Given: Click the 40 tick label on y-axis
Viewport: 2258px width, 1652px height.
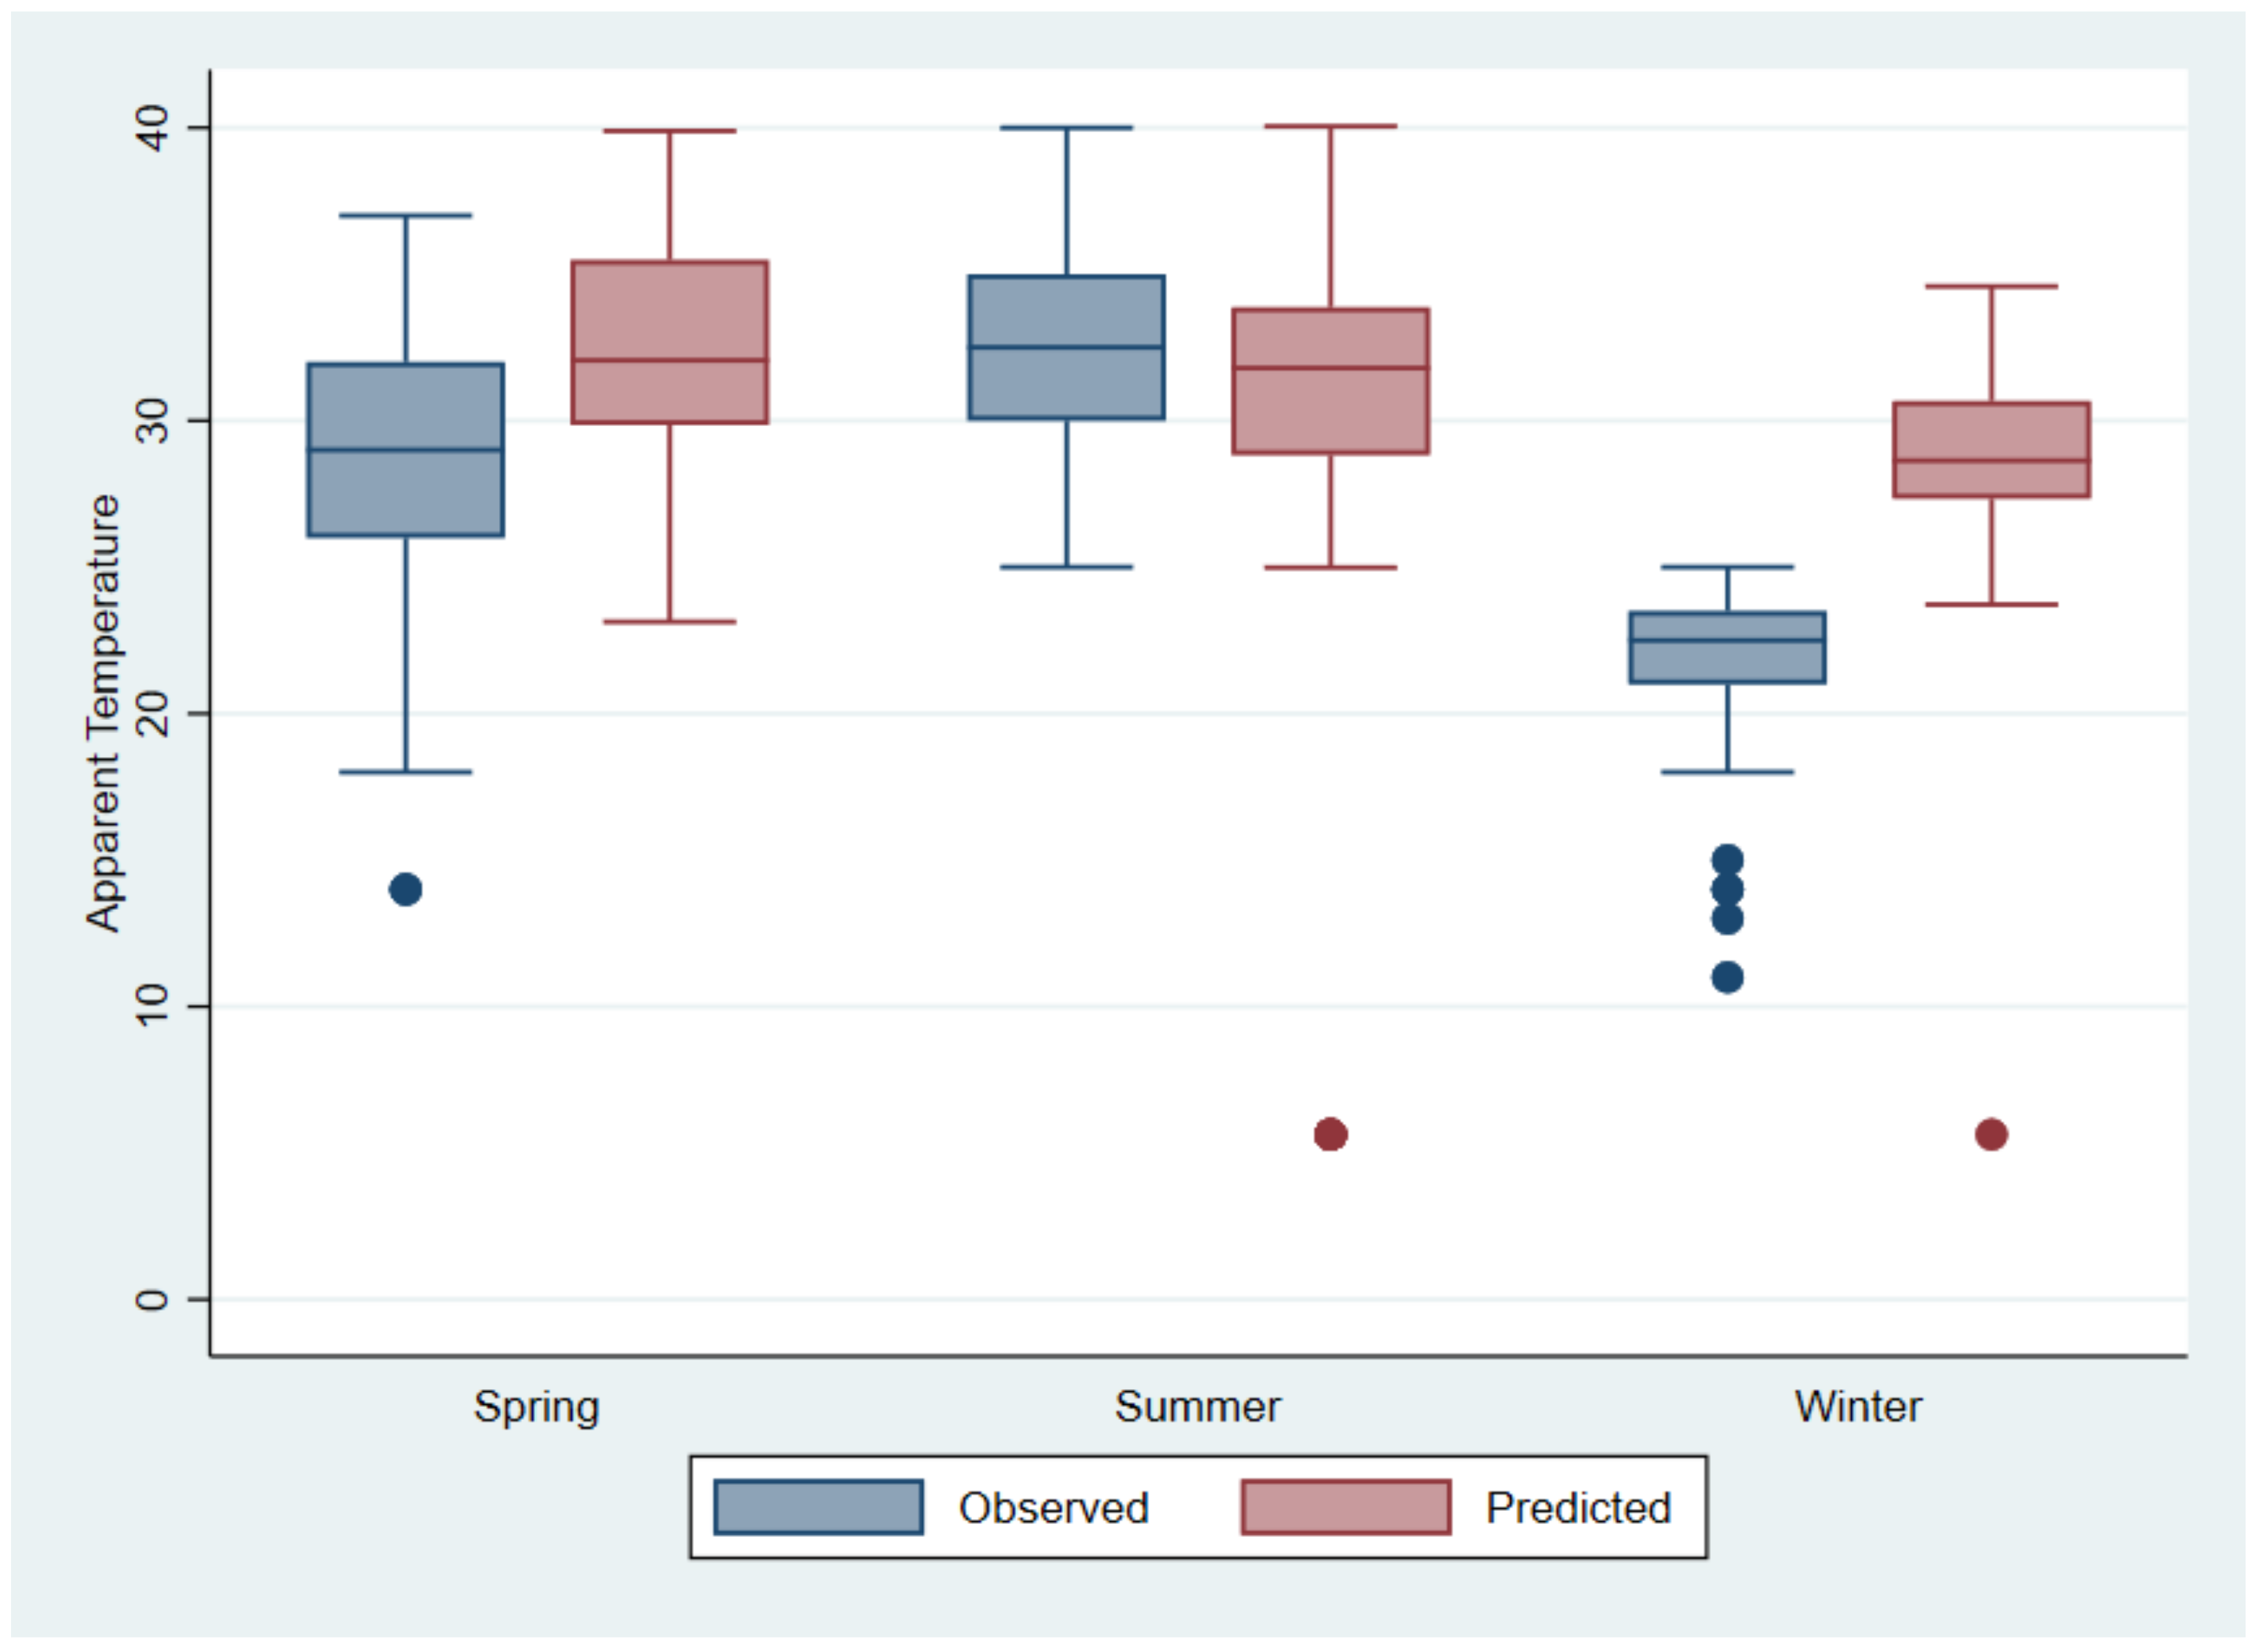Looking at the screenshot, I should tap(153, 128).
